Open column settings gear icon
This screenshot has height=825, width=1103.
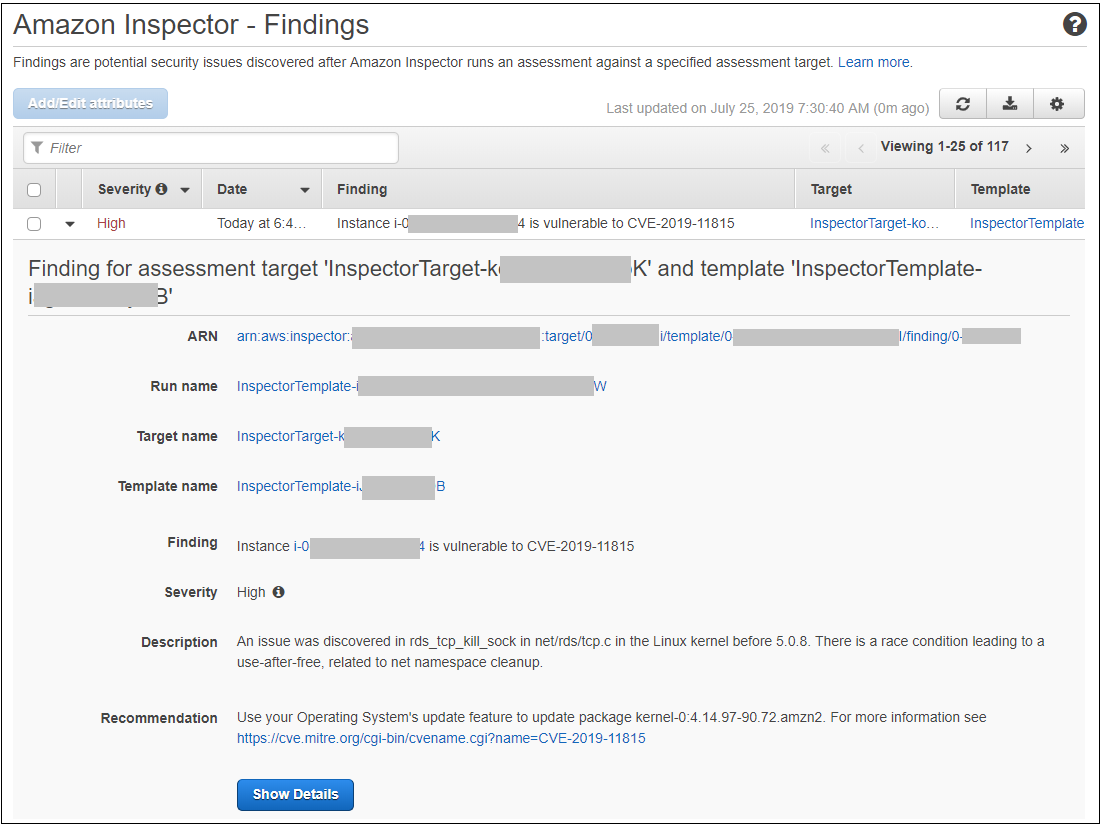coord(1057,104)
